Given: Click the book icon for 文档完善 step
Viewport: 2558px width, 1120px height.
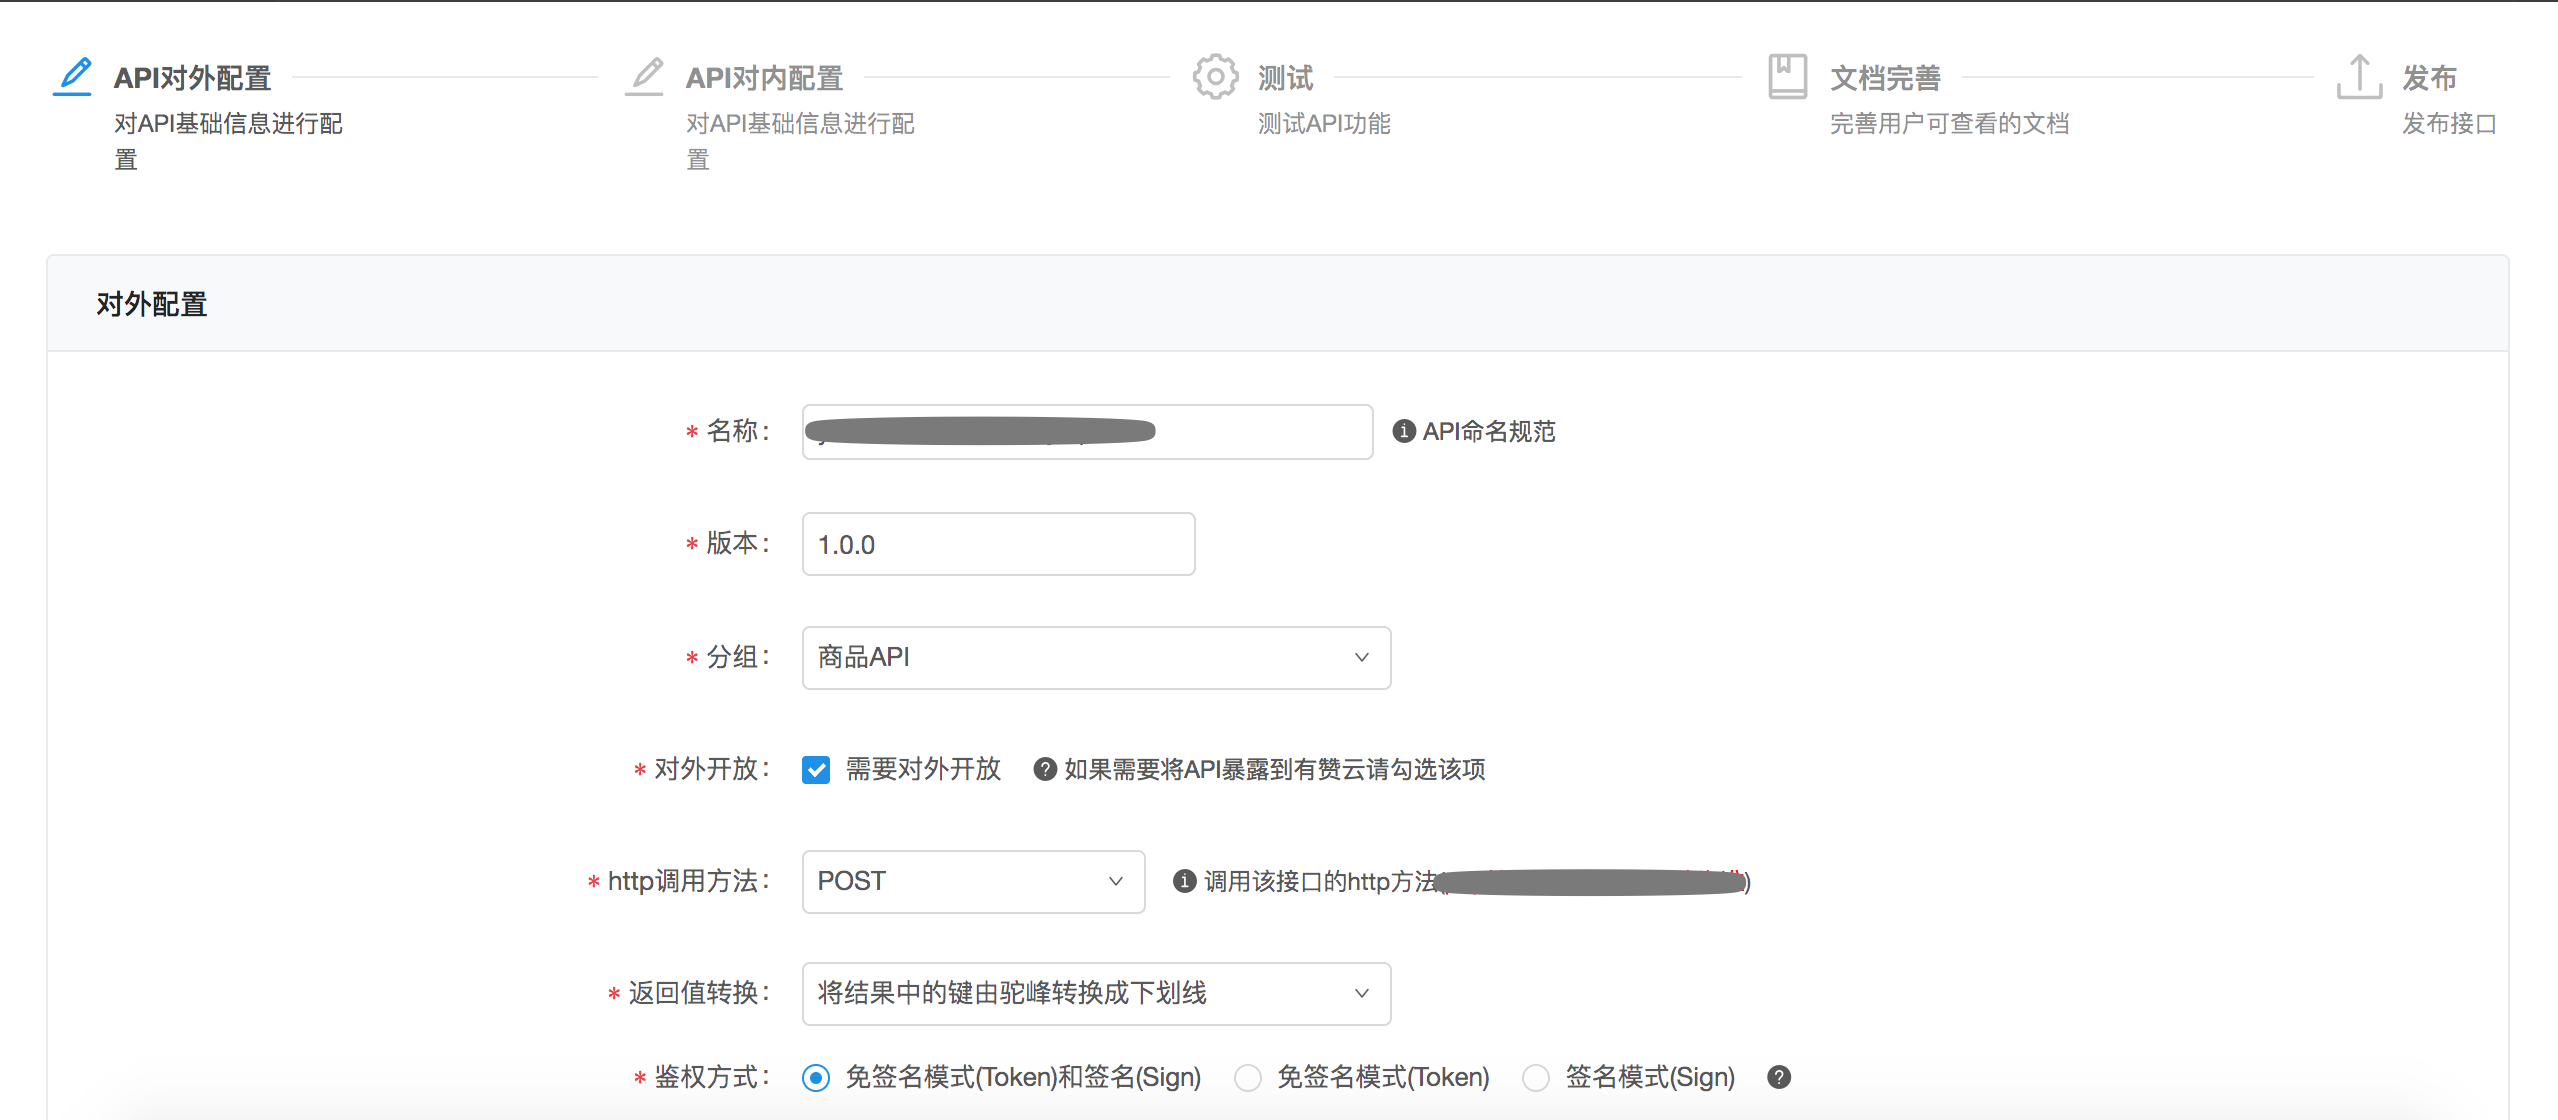Looking at the screenshot, I should pyautogui.click(x=1787, y=77).
